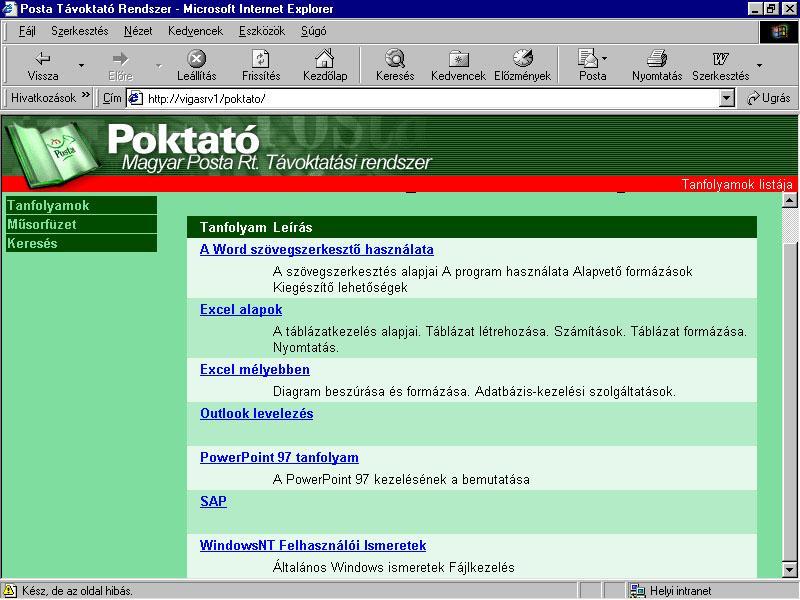The image size is (800, 600).
Task: Click the Windows logo throbber
Action: click(x=779, y=32)
